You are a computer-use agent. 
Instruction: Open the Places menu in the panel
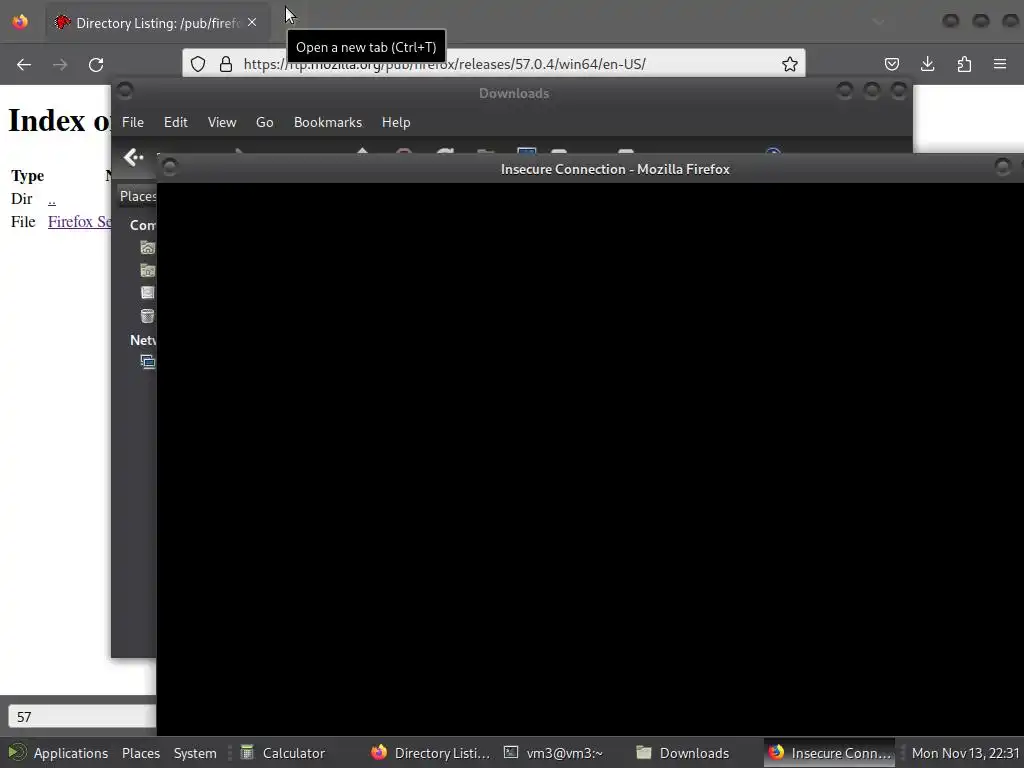140,753
